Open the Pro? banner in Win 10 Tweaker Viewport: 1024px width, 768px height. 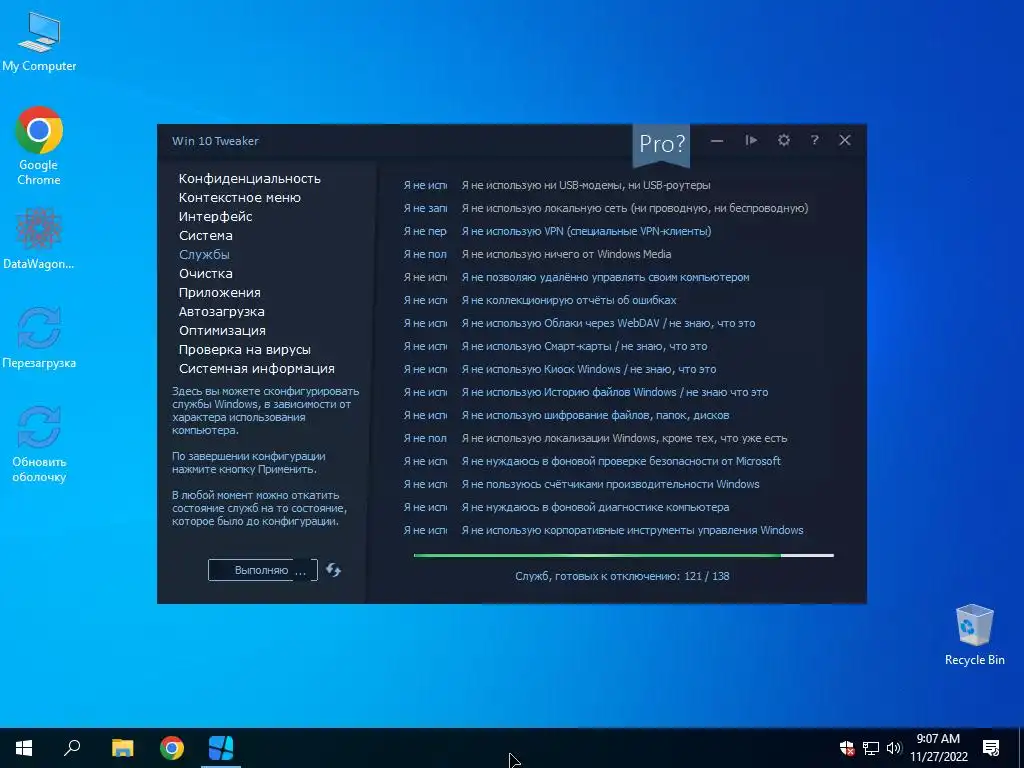[661, 144]
